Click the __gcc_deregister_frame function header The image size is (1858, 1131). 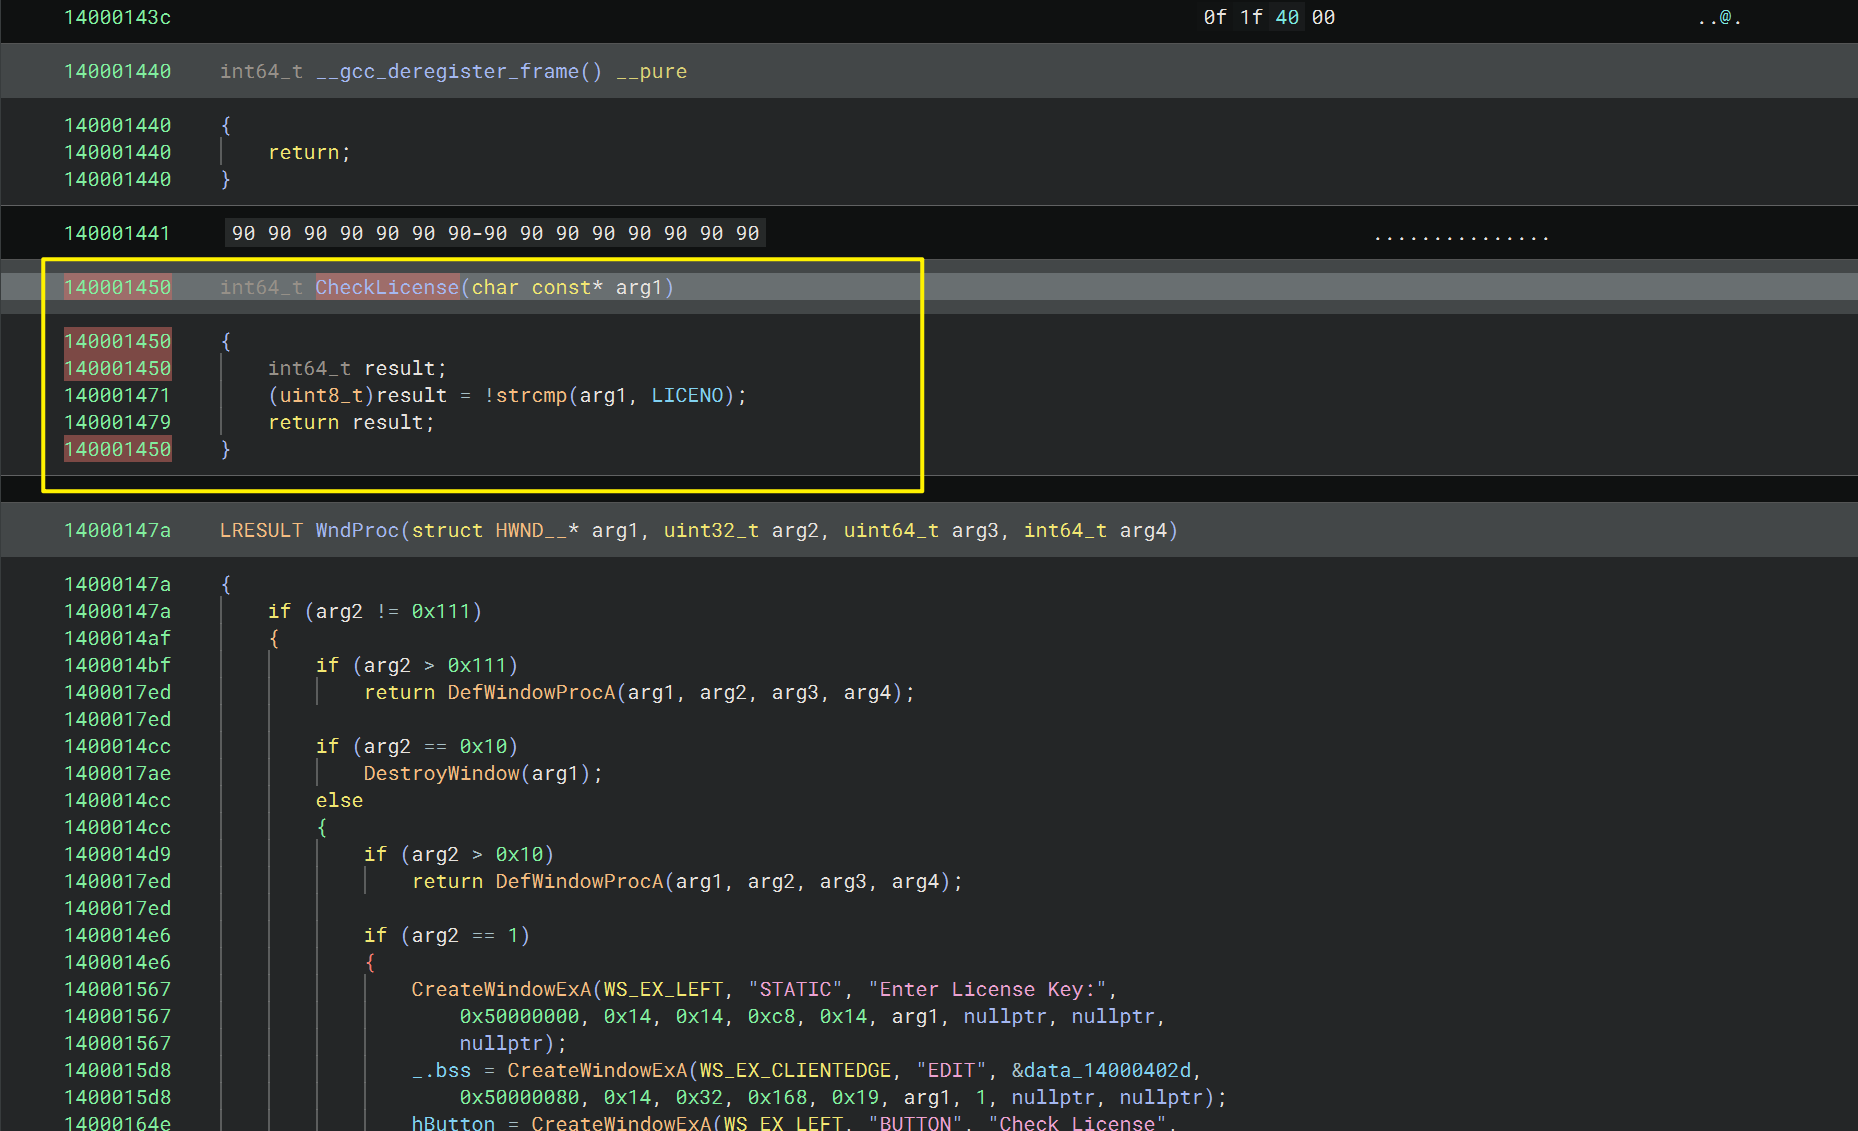[453, 71]
